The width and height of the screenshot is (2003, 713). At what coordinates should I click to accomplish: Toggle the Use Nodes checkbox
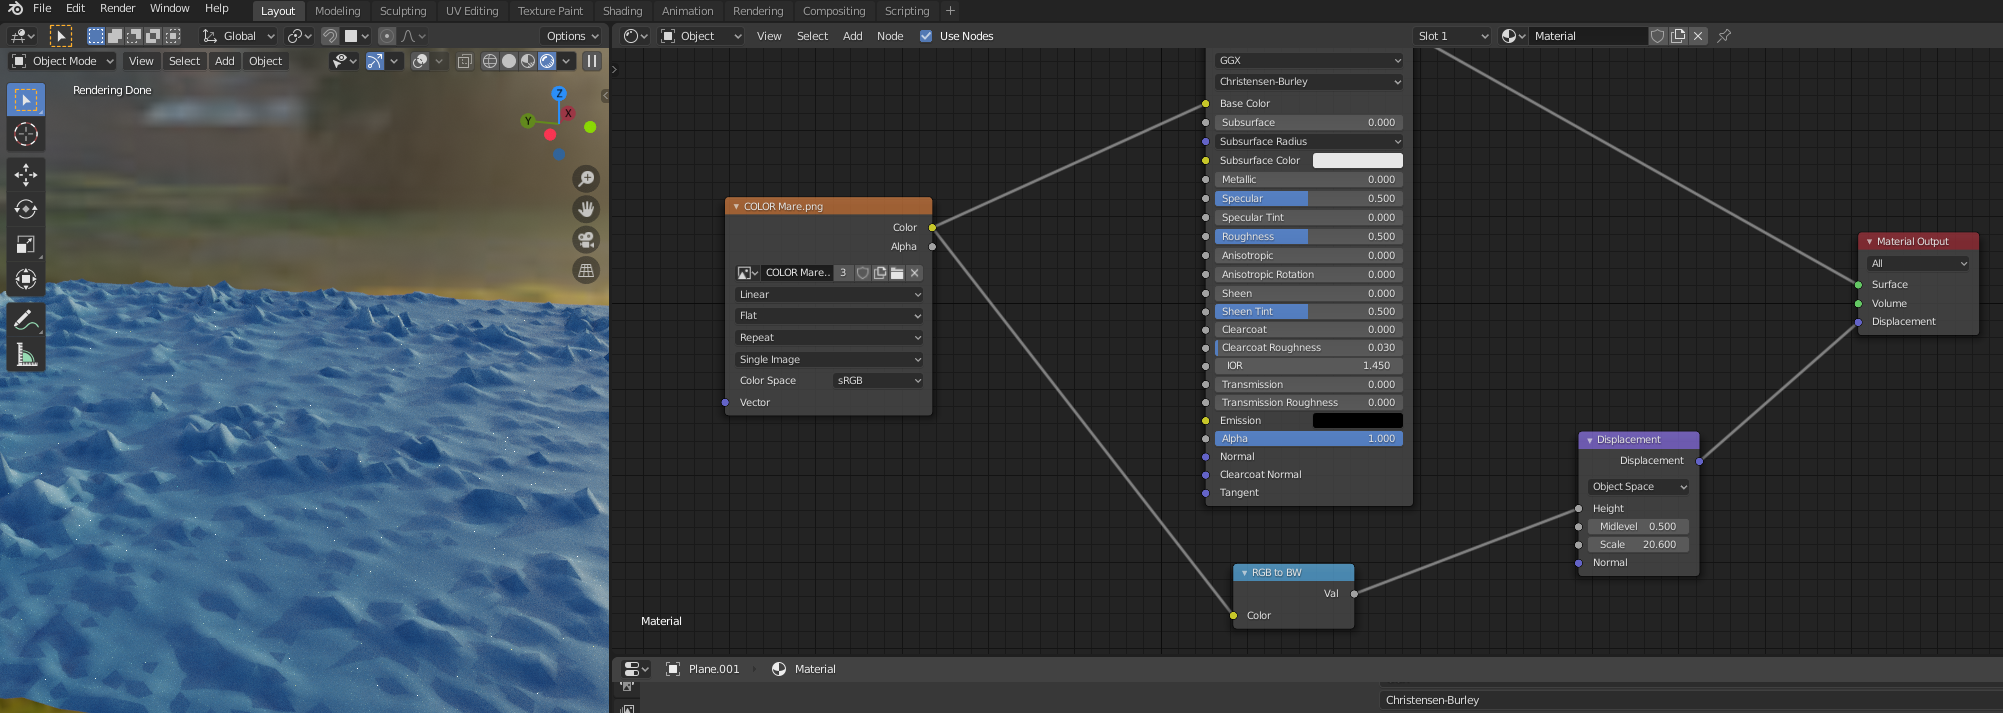pyautogui.click(x=926, y=36)
